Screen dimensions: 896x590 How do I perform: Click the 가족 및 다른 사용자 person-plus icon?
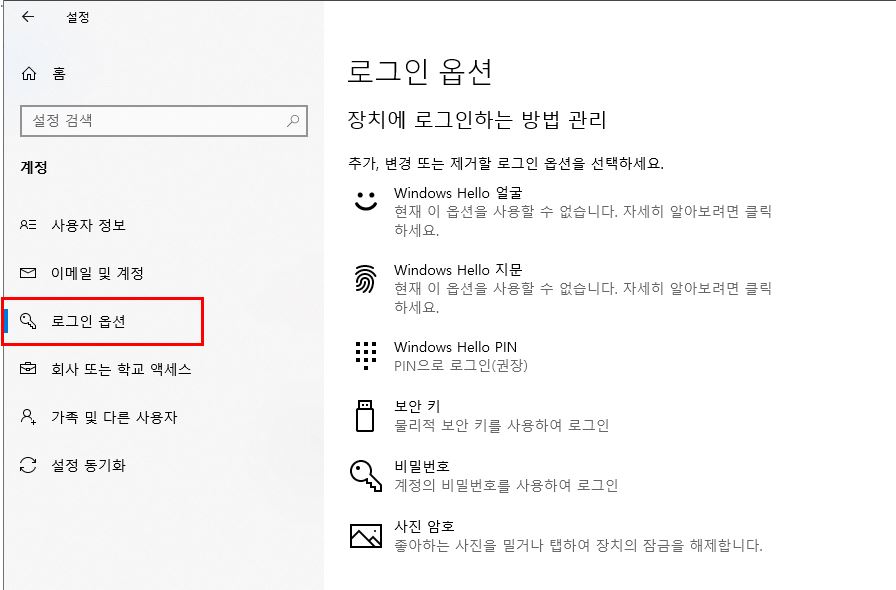28,417
